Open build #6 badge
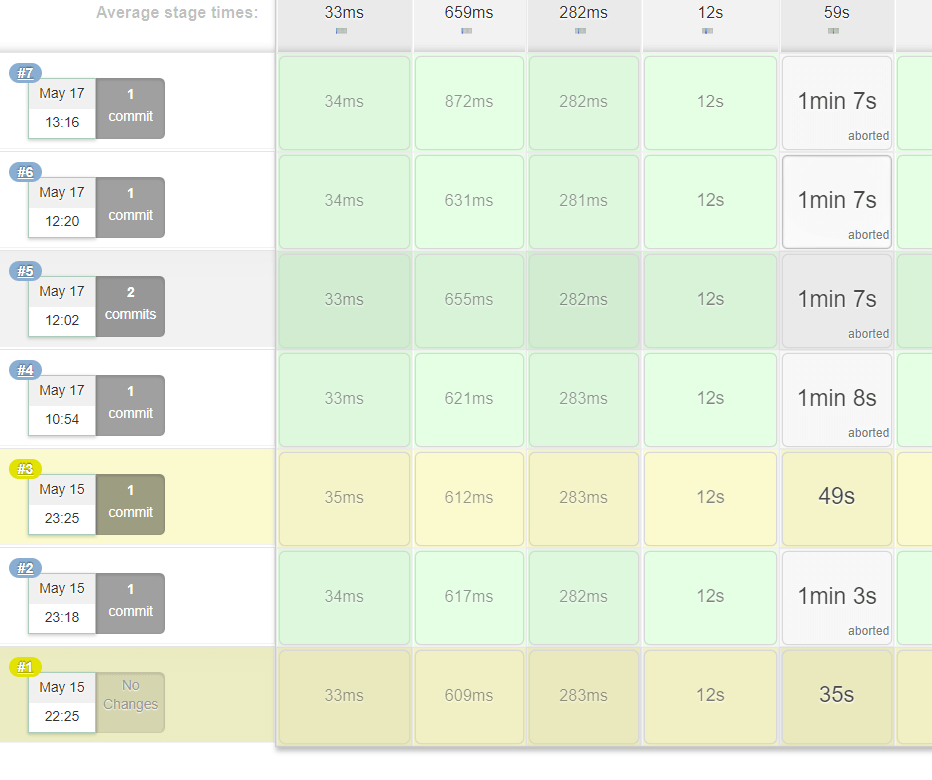The image size is (932, 780). point(25,172)
